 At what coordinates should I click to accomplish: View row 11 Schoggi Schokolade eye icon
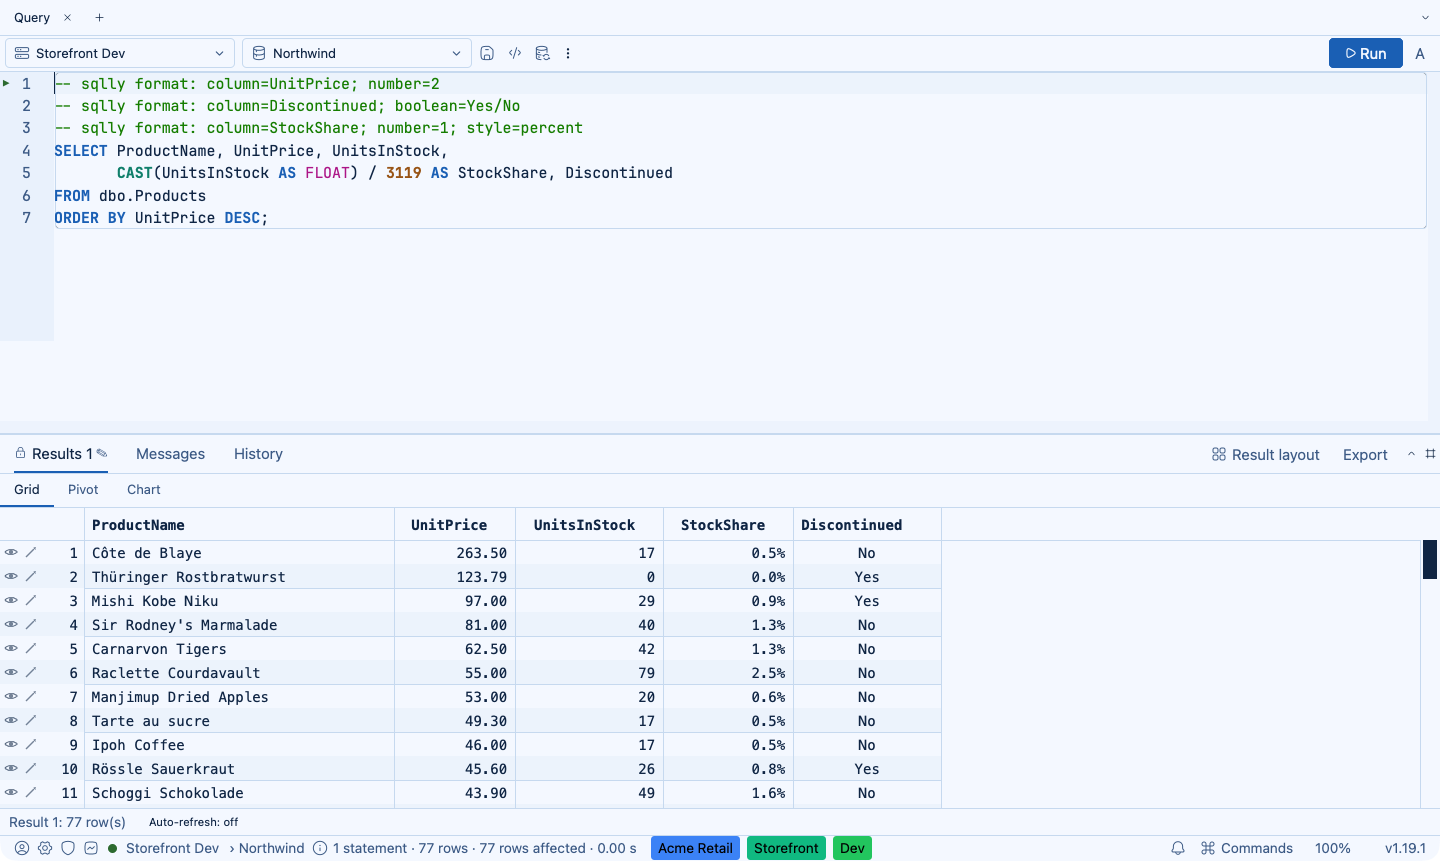[11, 792]
